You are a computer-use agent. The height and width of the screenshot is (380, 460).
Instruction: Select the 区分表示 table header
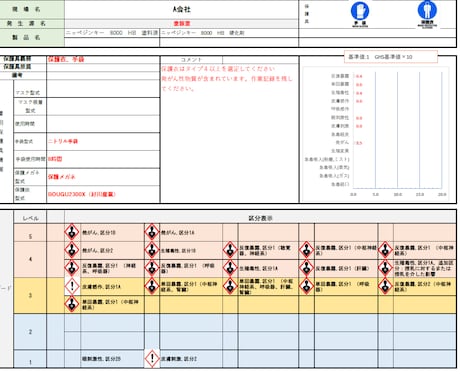coord(260,218)
